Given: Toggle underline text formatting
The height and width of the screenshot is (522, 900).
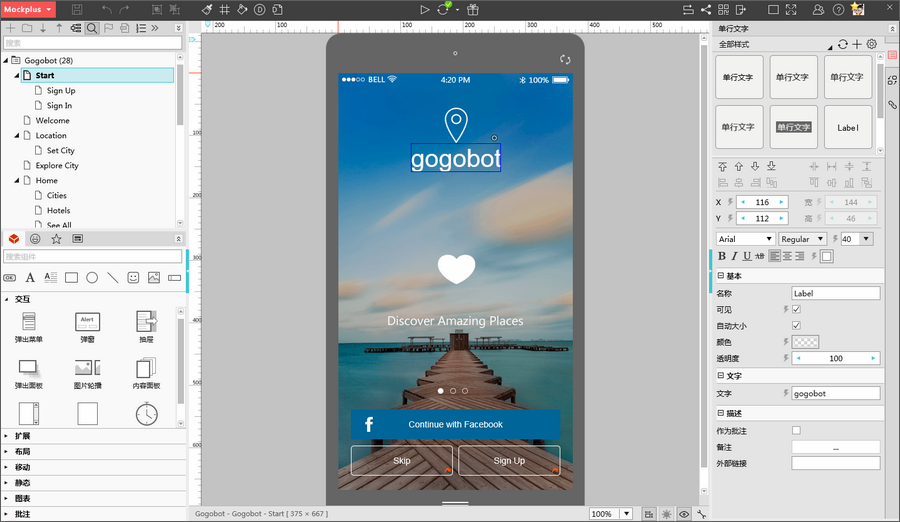Looking at the screenshot, I should [x=747, y=256].
